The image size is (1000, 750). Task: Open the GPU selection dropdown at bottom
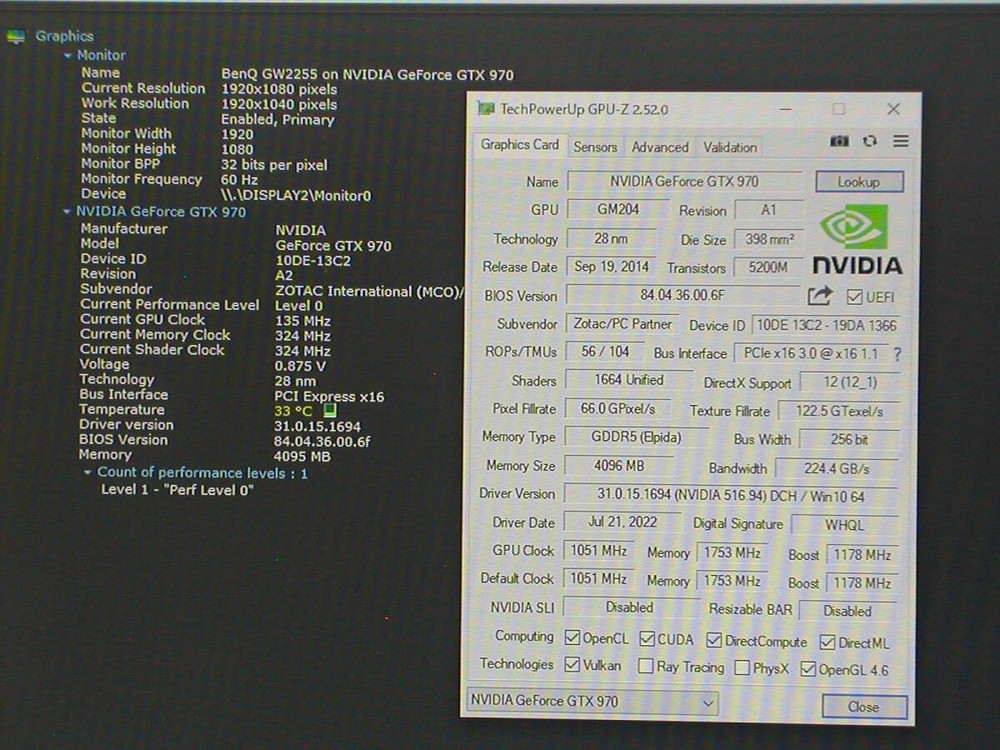point(707,701)
